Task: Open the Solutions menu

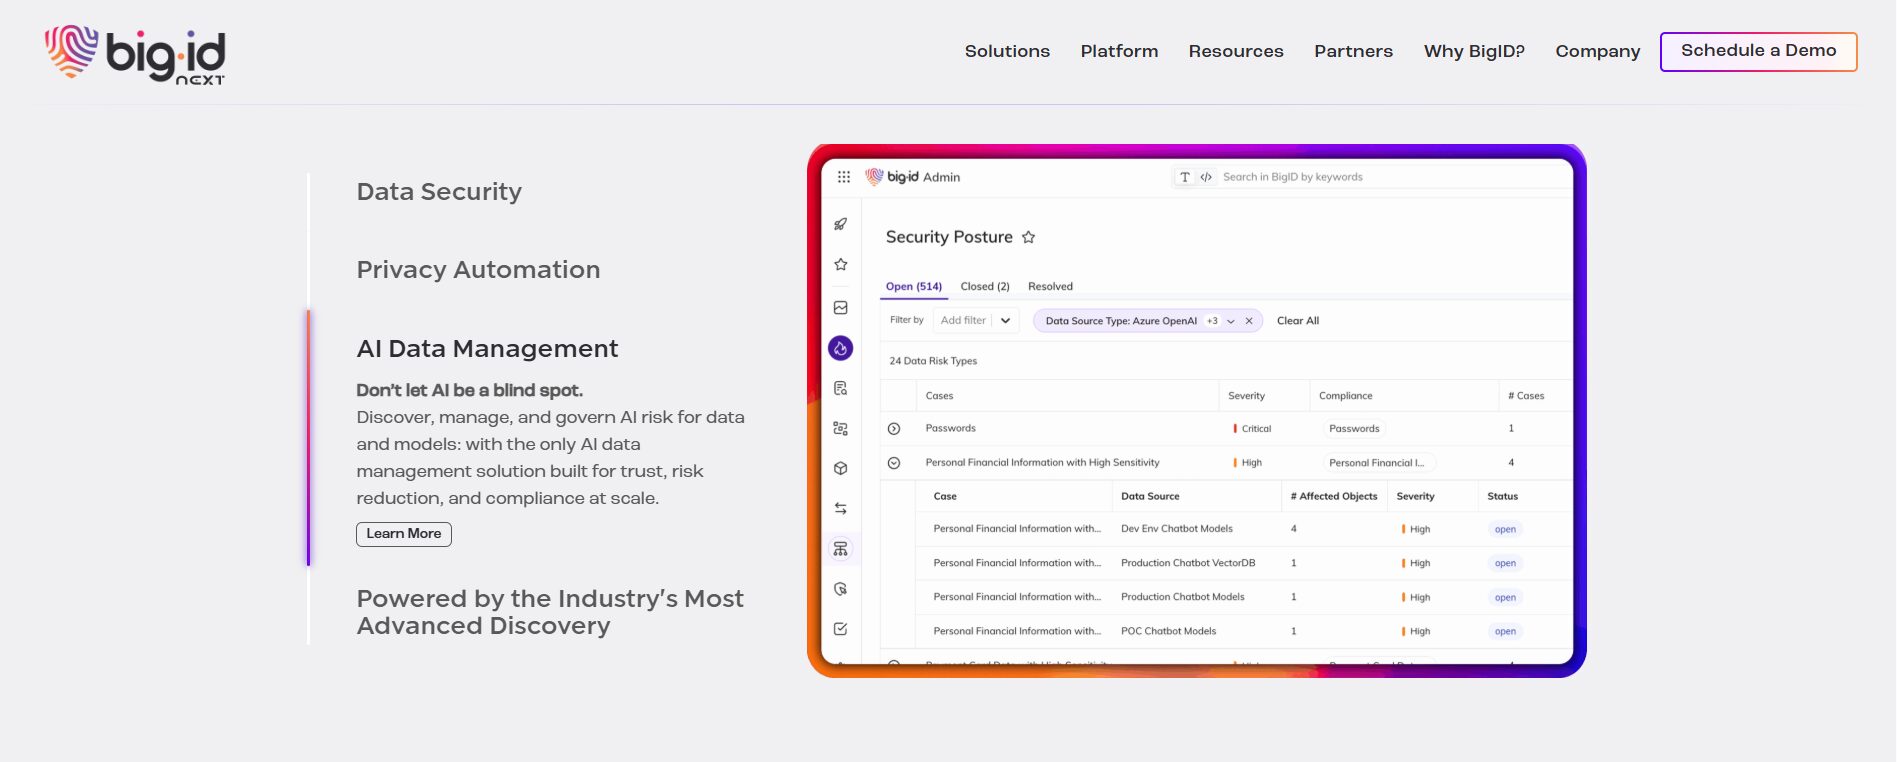Action: [1007, 51]
